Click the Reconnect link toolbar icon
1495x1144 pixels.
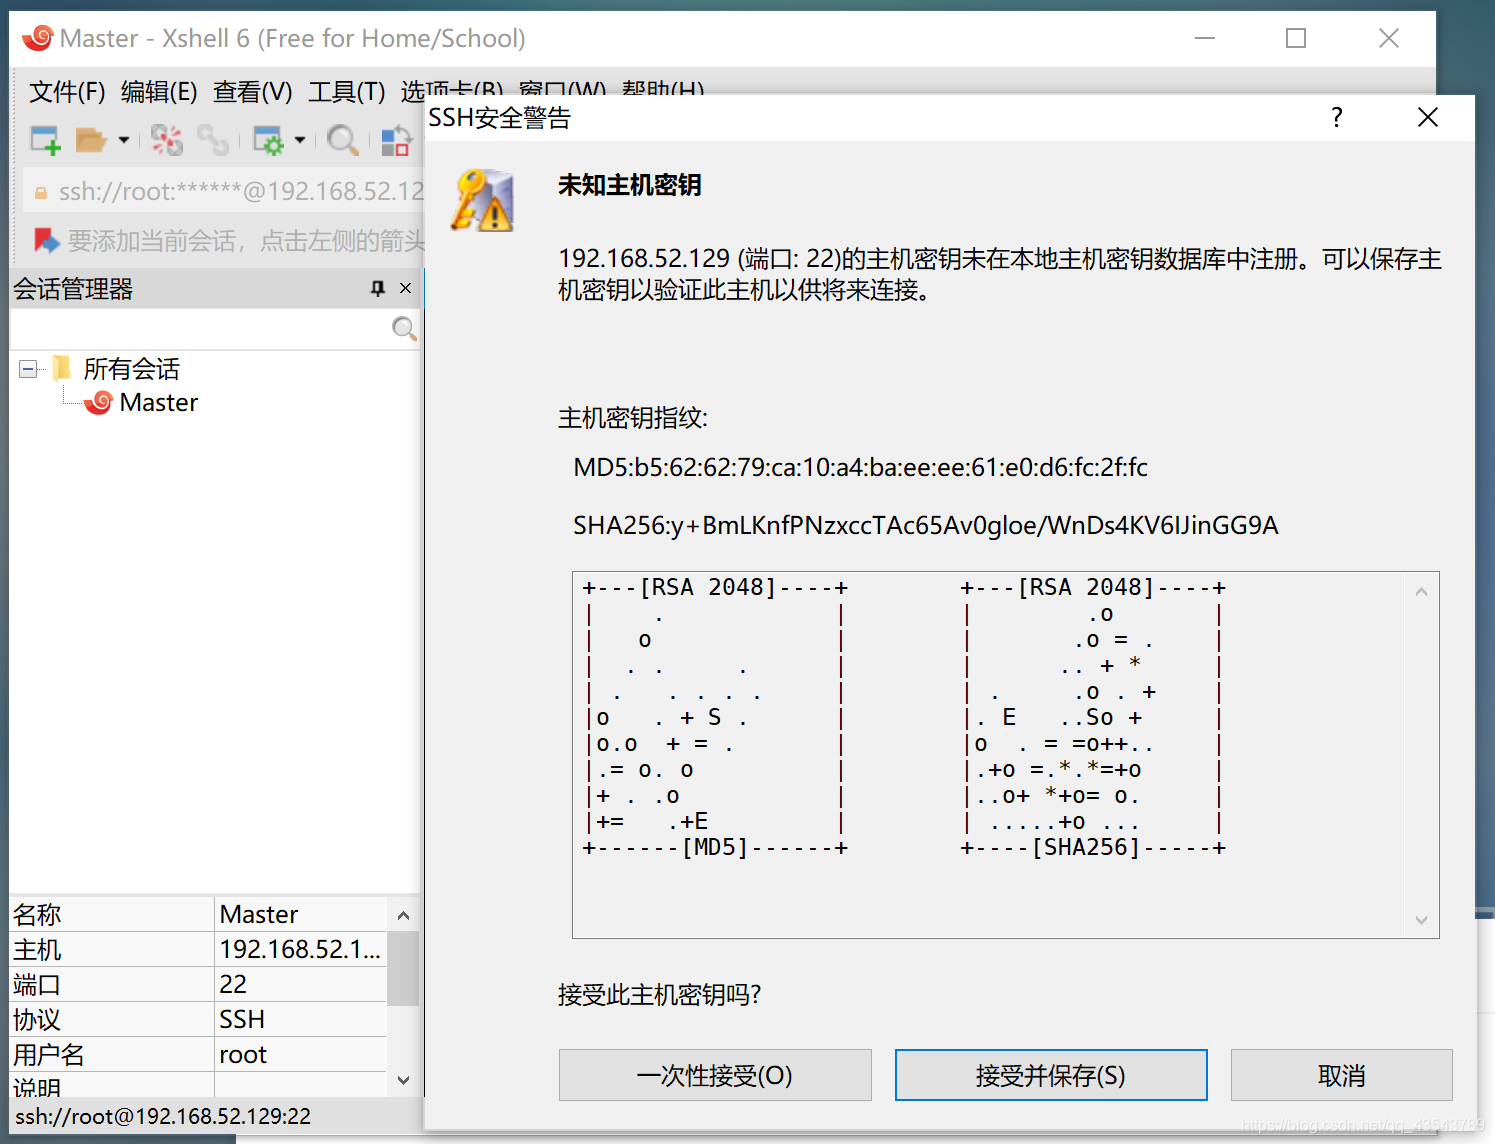(213, 140)
